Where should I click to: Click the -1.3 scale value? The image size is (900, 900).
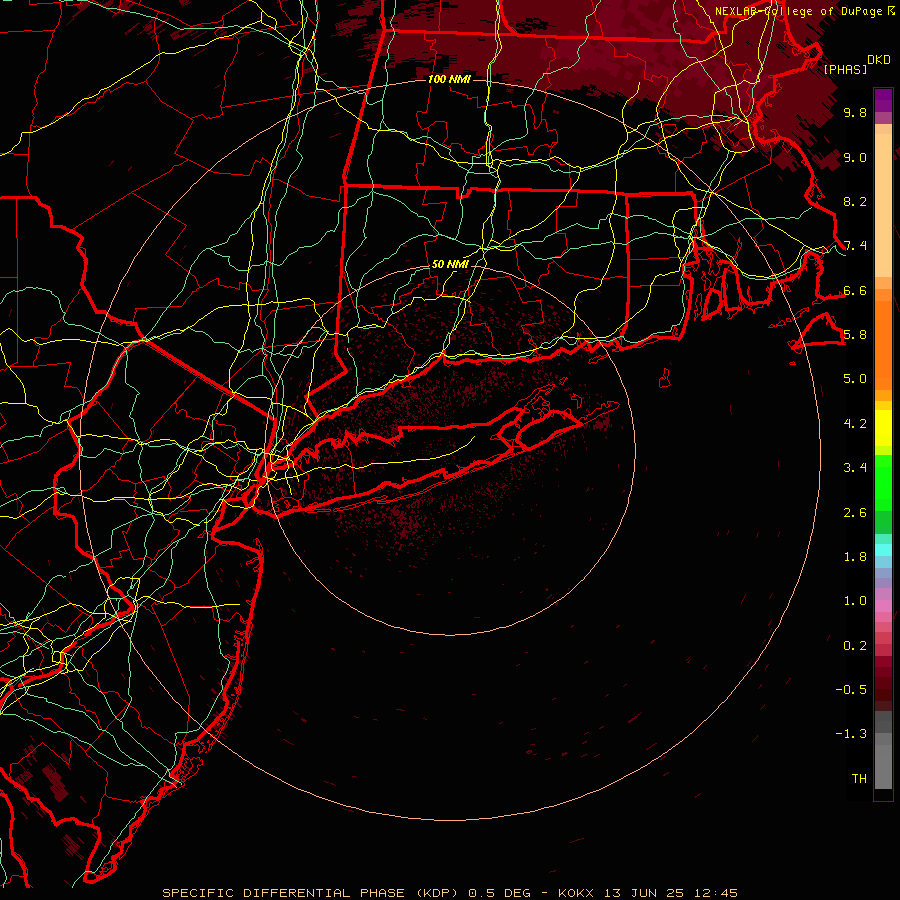click(851, 734)
